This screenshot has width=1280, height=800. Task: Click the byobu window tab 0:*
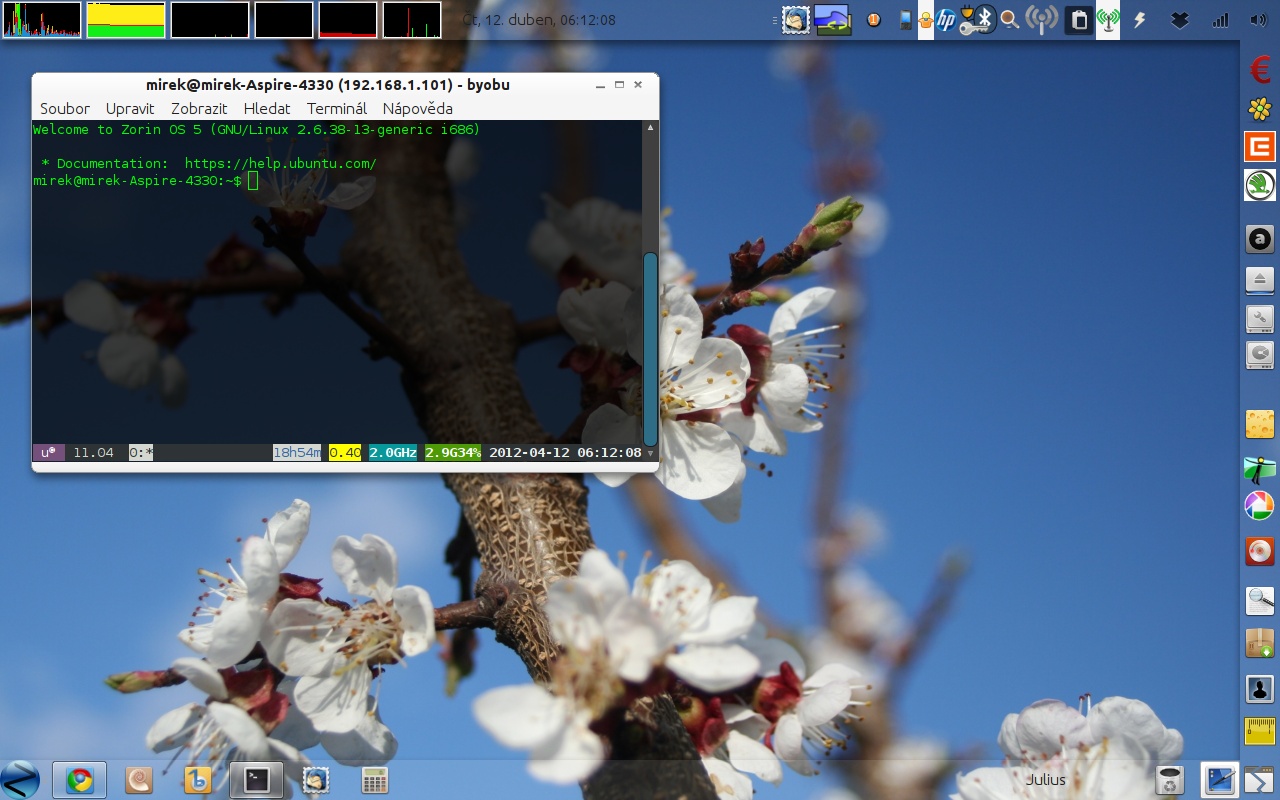141,453
